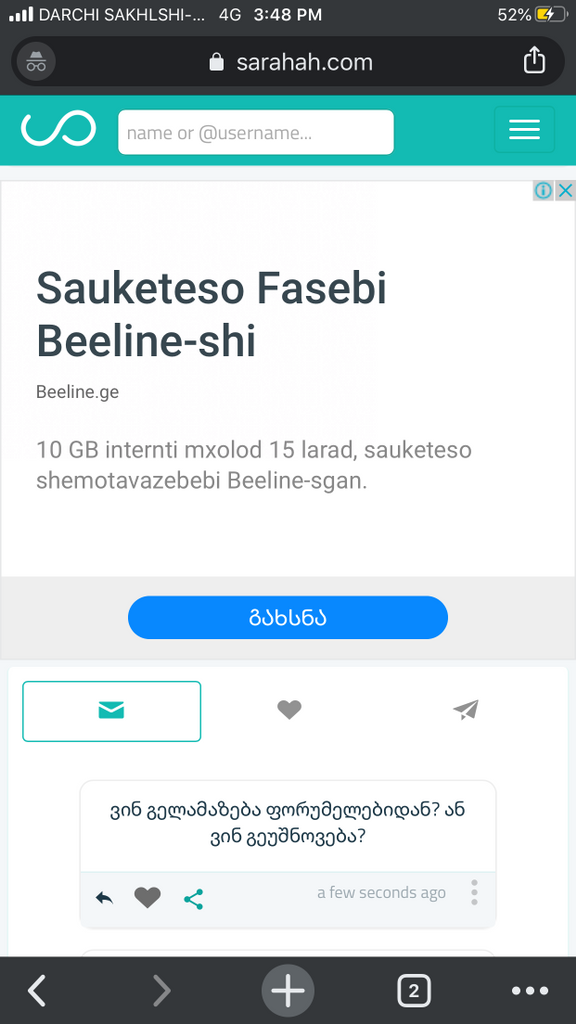Tap the name or @username search field

pos(255,131)
